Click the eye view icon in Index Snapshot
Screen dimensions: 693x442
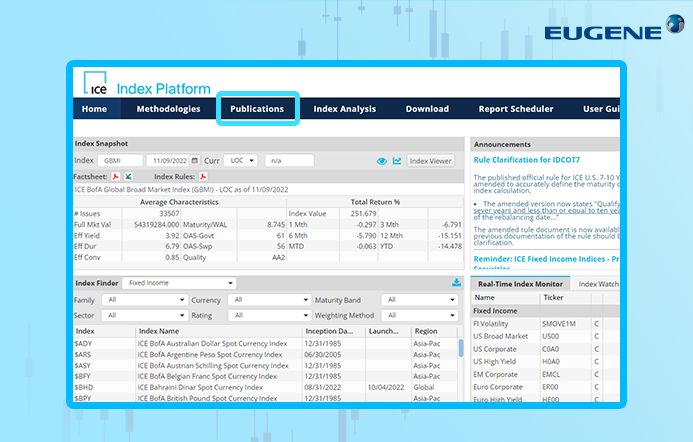(381, 161)
